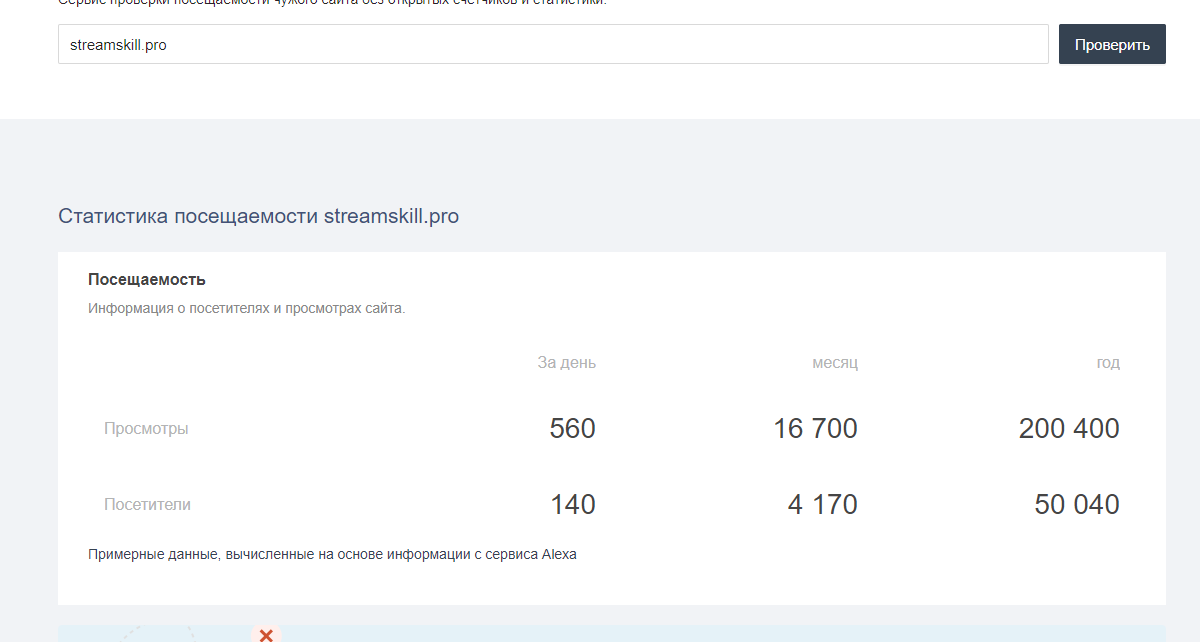Select the heading Статистика посещаемости streamskill.pro
The width and height of the screenshot is (1200, 642).
pos(258,216)
